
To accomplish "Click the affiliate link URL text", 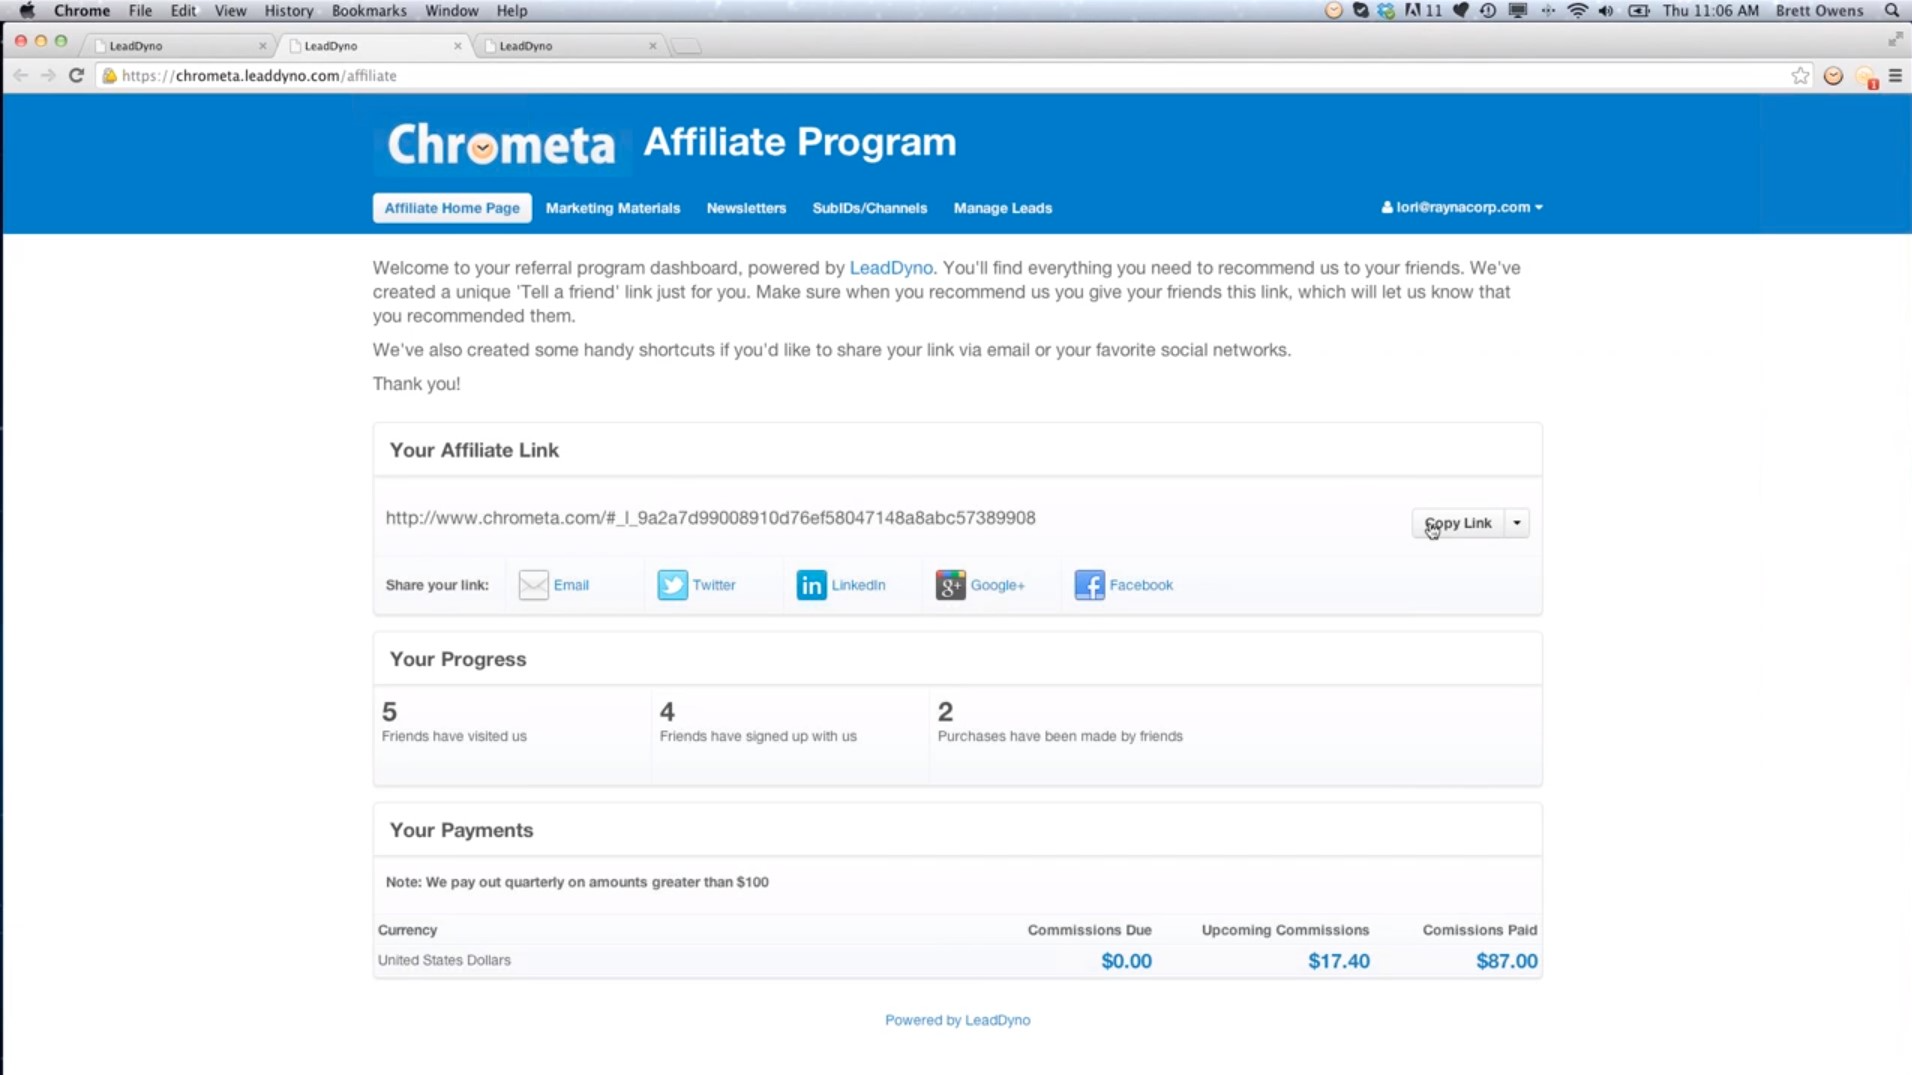I will pos(710,518).
